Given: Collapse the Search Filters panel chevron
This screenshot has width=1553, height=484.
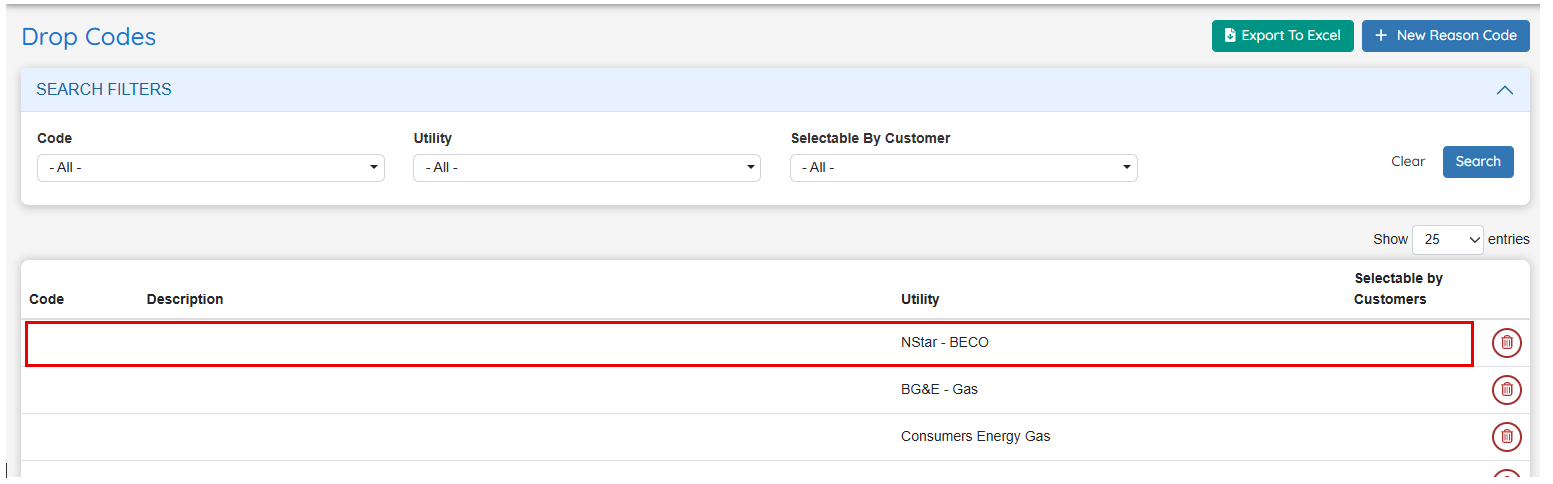Looking at the screenshot, I should (1504, 90).
